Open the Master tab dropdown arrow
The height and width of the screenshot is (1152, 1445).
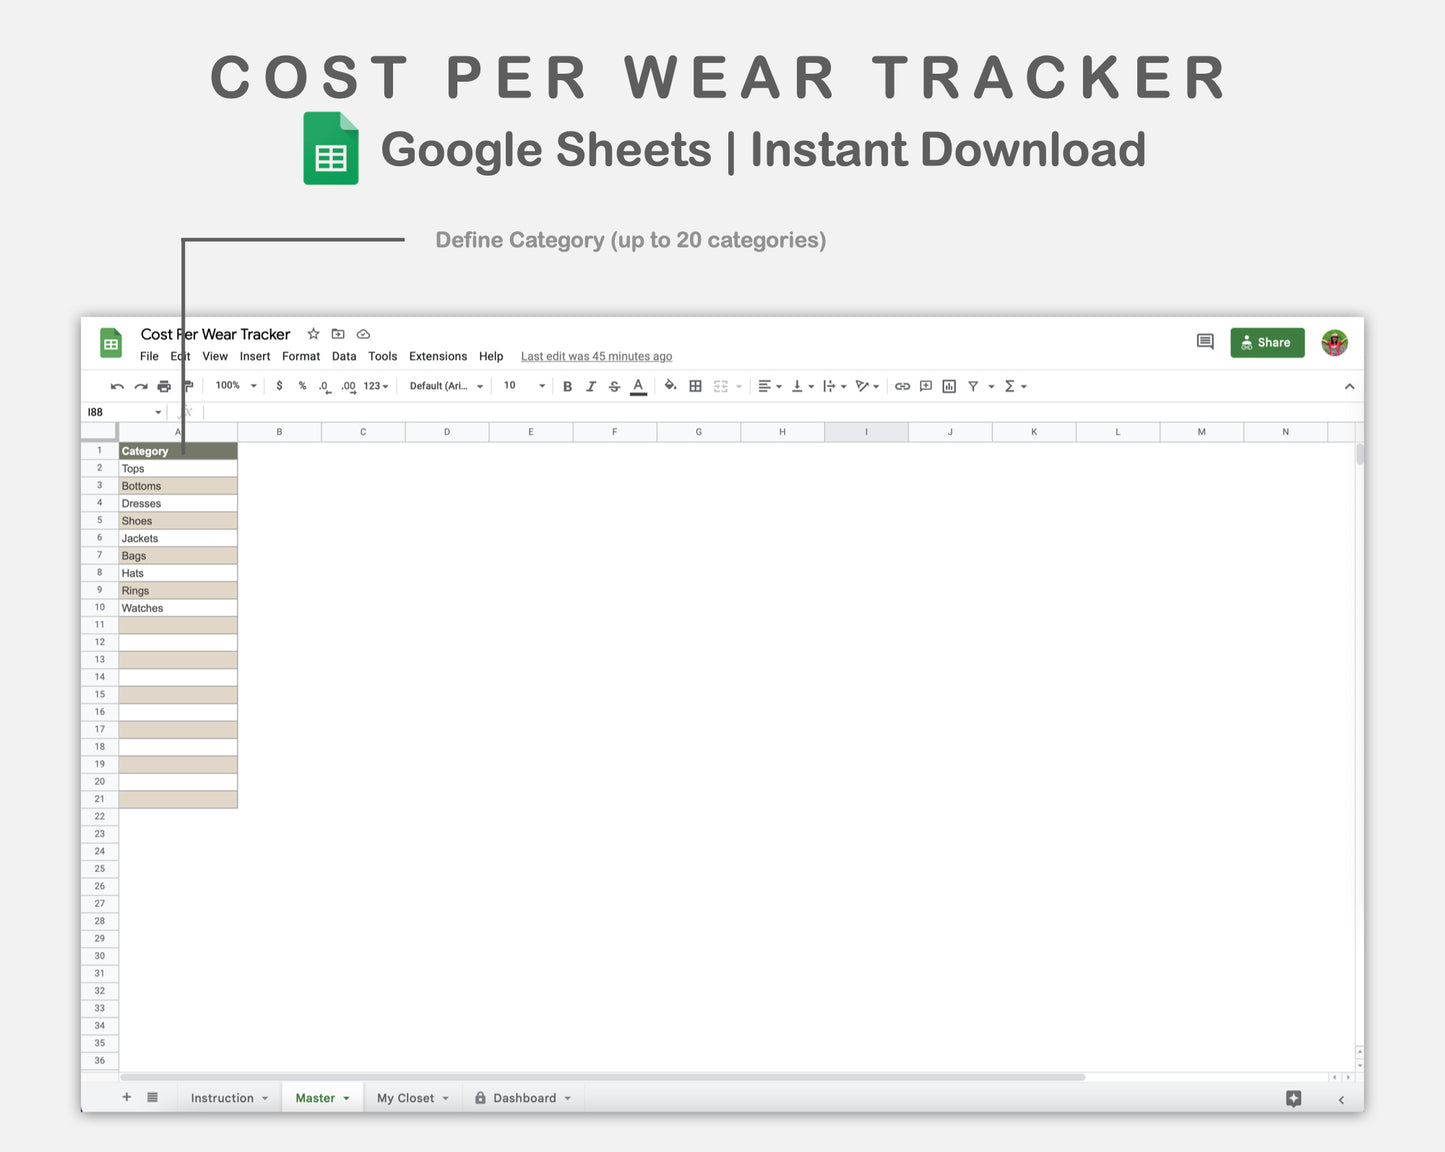pos(344,1097)
